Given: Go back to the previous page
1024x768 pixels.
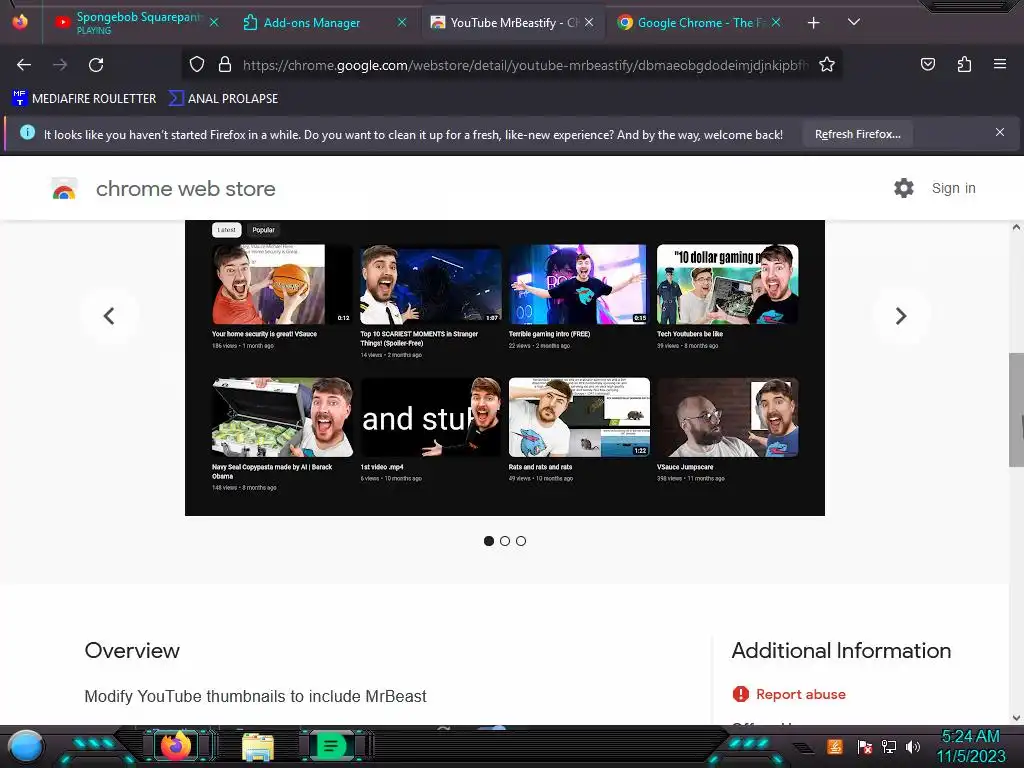Looking at the screenshot, I should (24, 65).
